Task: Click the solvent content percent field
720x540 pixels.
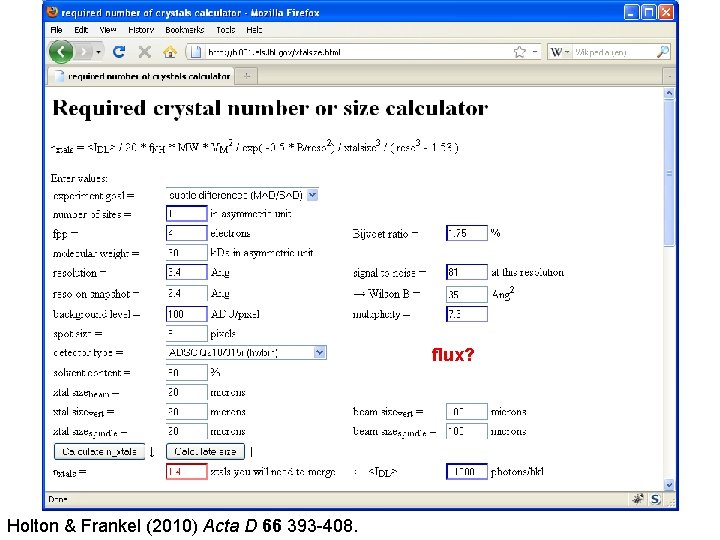Action: (186, 372)
